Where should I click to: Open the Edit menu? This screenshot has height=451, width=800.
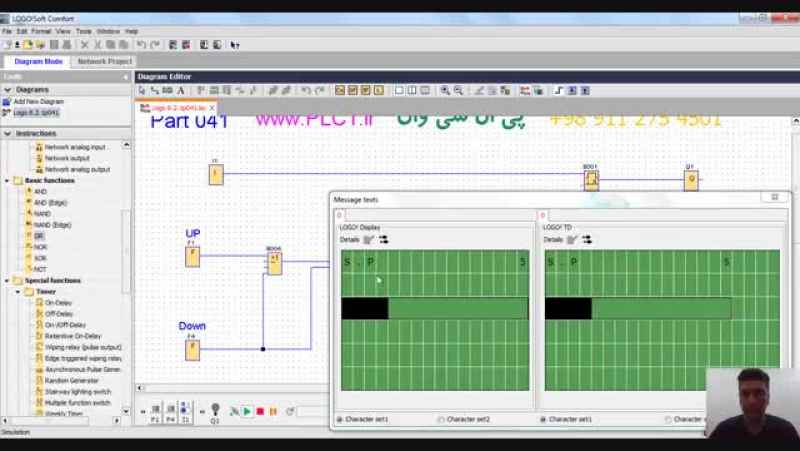22,31
